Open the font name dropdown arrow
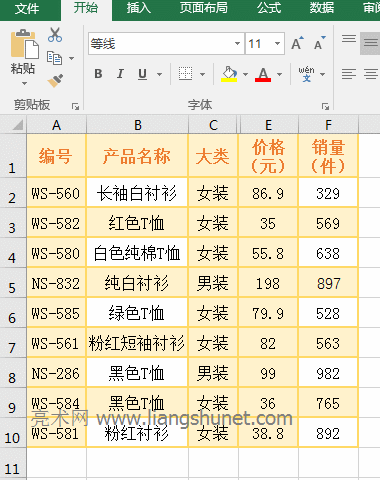This screenshot has width=380, height=480. click(237, 44)
